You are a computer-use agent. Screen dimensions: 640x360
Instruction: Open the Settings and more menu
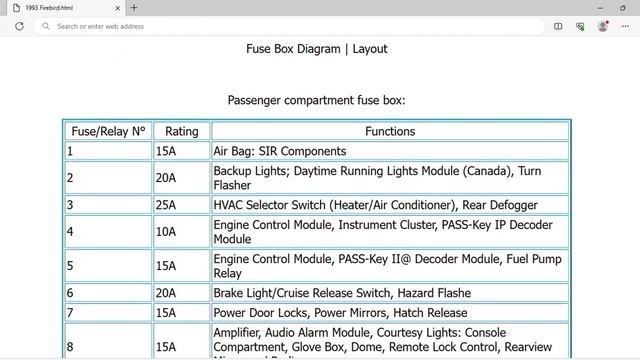tap(625, 26)
